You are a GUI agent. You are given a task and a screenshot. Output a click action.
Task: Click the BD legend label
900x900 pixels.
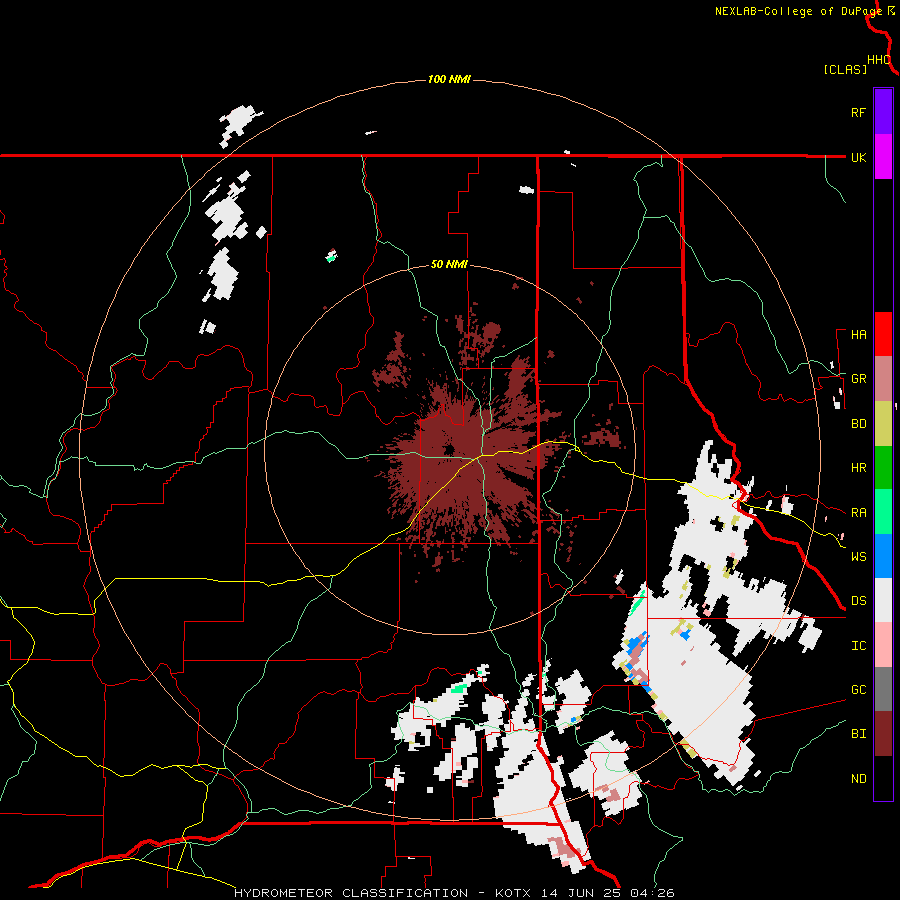point(858,424)
